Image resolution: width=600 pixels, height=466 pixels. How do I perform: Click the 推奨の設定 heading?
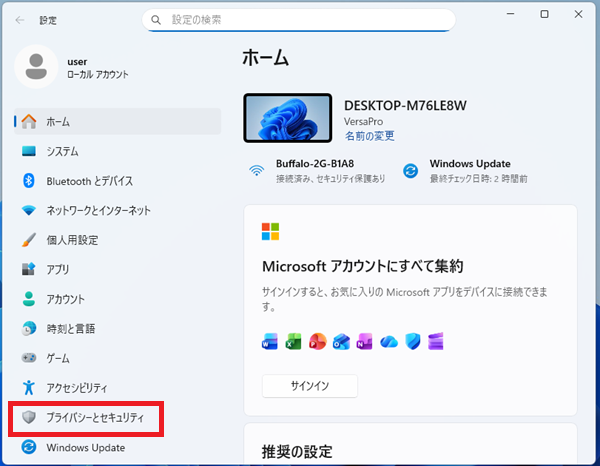coord(297,451)
